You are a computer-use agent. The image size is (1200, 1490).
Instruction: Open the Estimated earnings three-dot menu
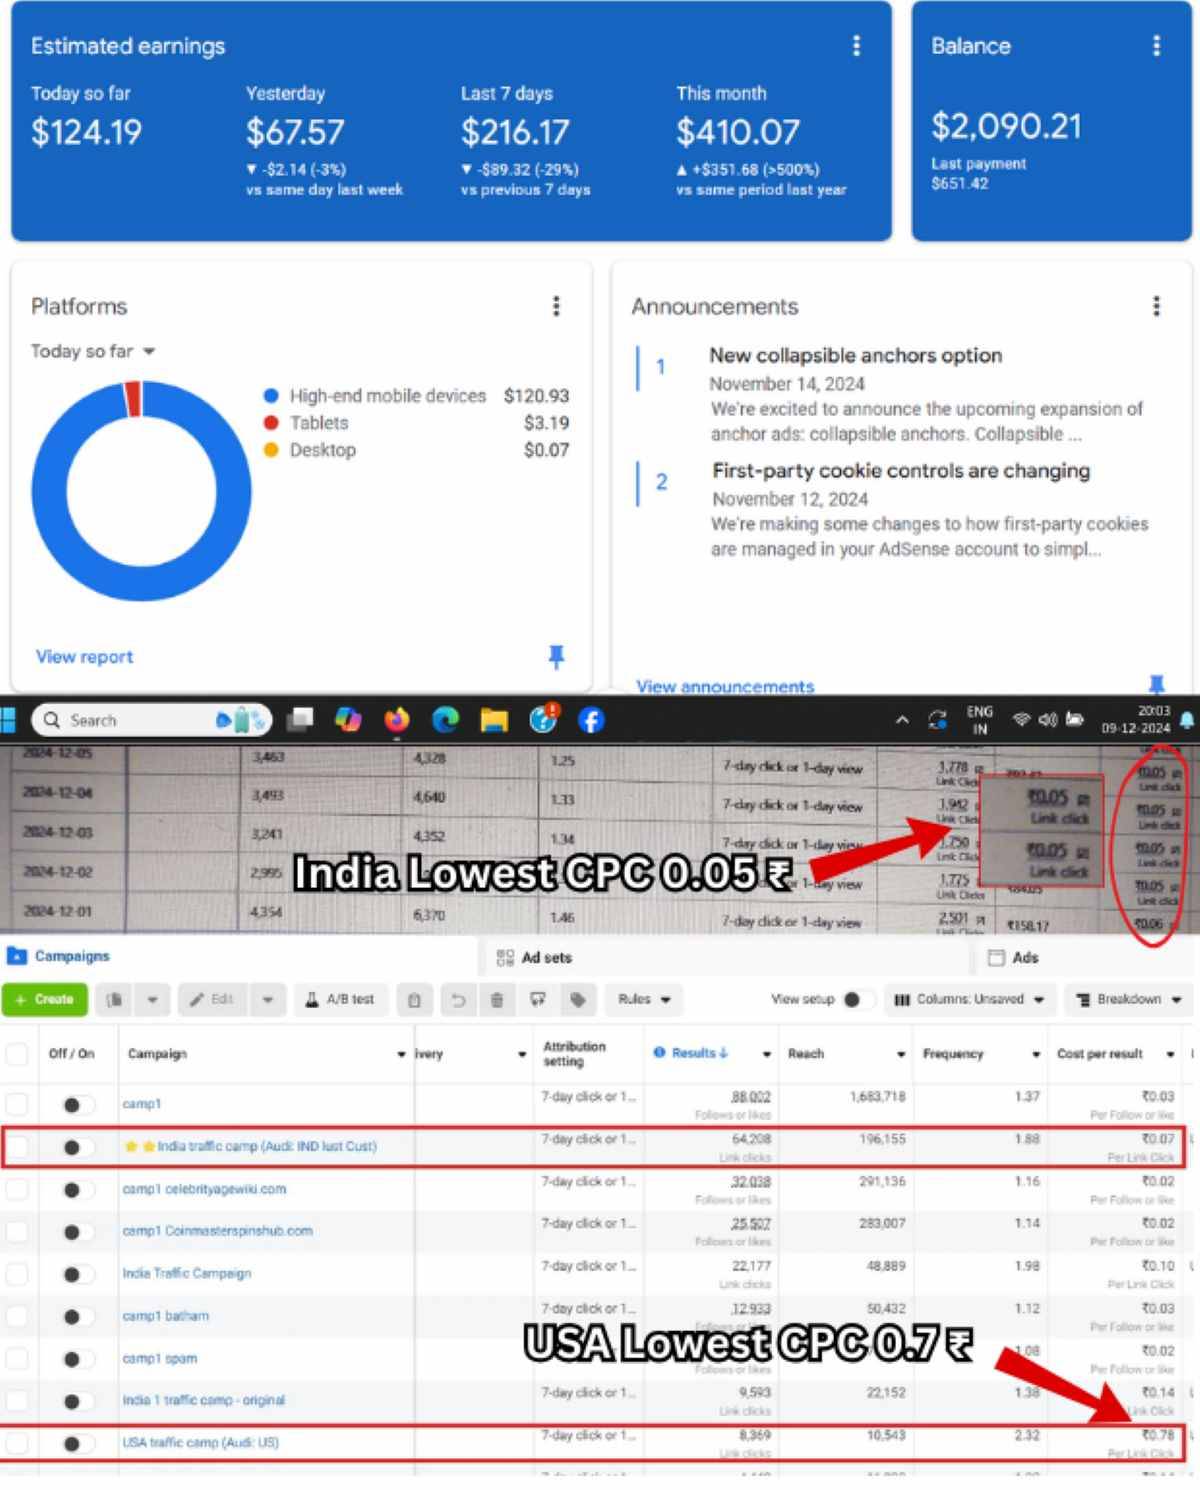(x=856, y=46)
